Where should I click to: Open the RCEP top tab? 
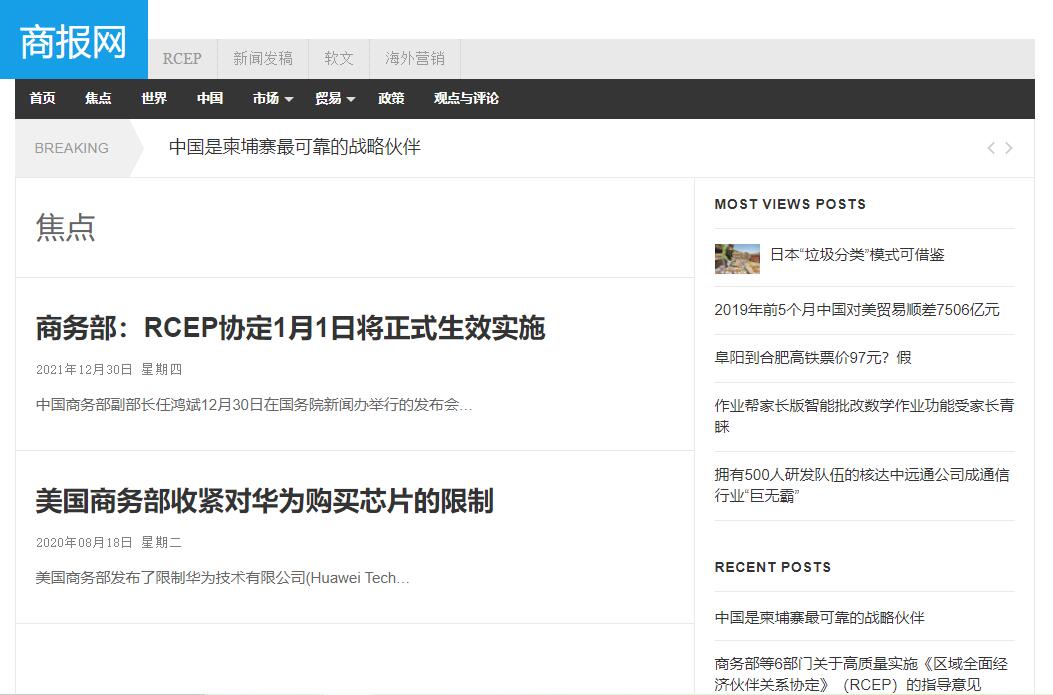pyautogui.click(x=182, y=58)
